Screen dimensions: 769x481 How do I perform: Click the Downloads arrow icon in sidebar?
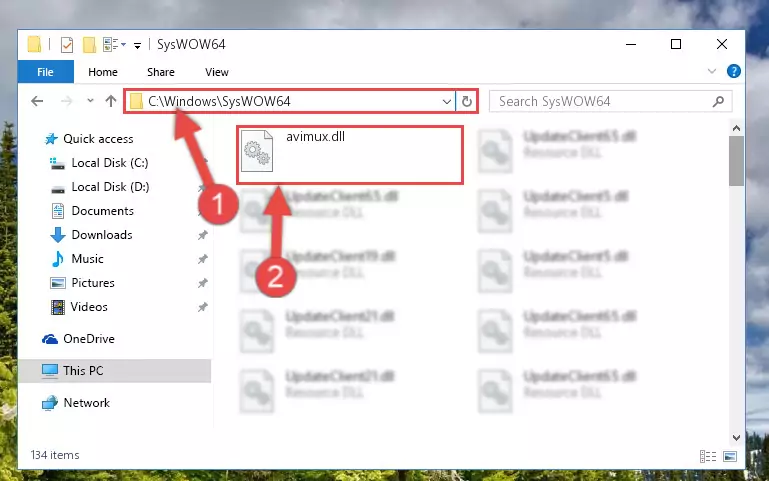pyautogui.click(x=58, y=235)
